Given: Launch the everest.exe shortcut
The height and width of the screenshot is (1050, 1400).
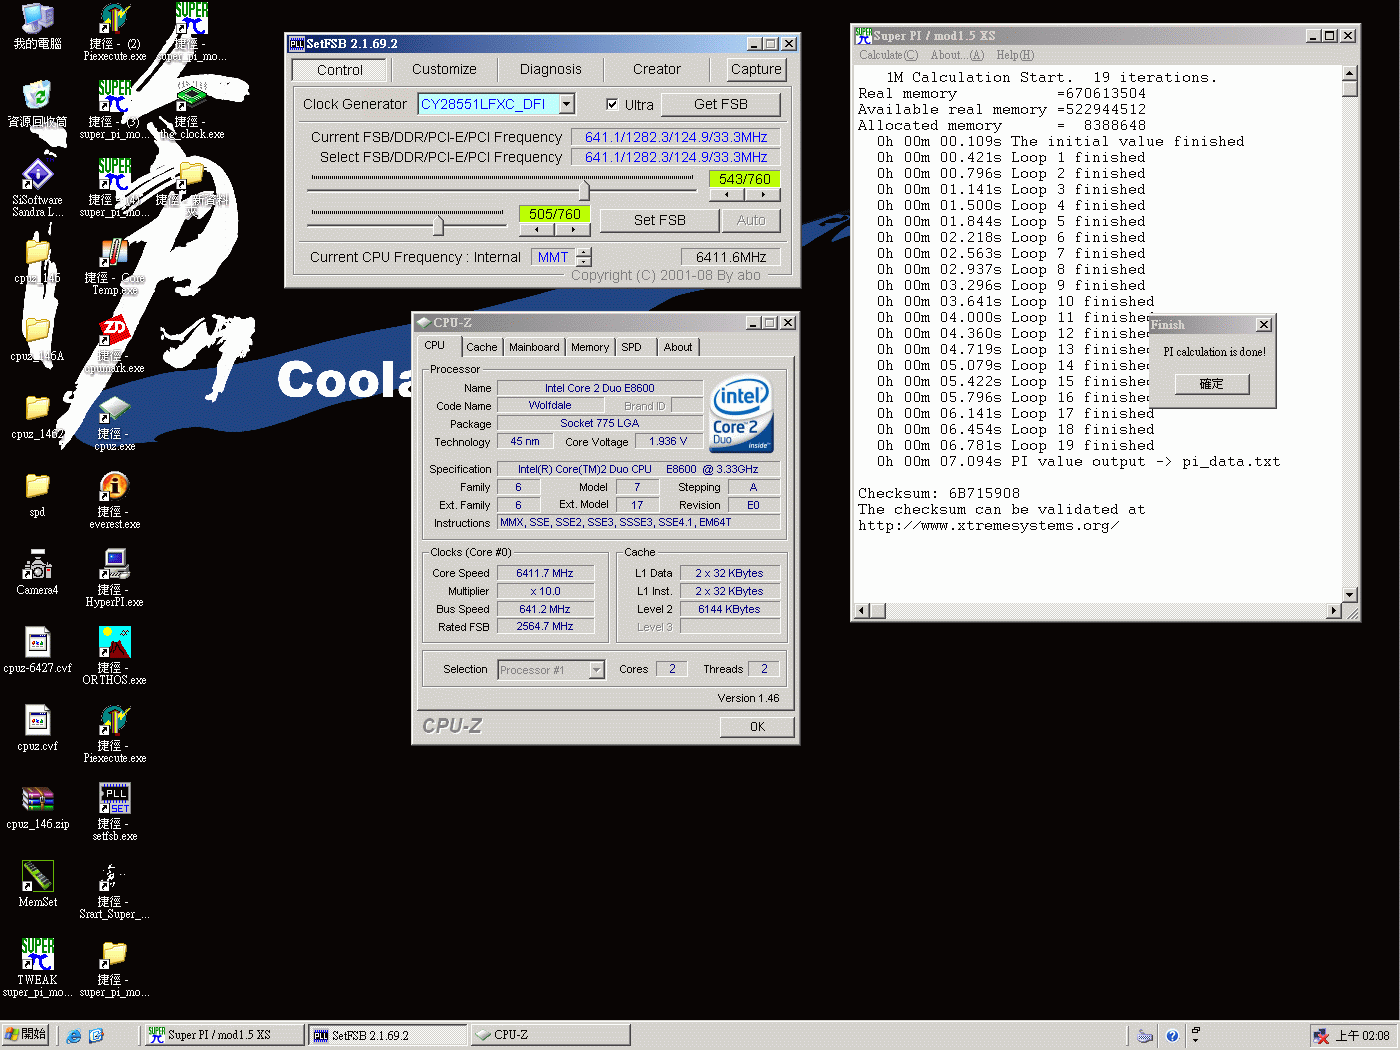Looking at the screenshot, I should pyautogui.click(x=115, y=500).
